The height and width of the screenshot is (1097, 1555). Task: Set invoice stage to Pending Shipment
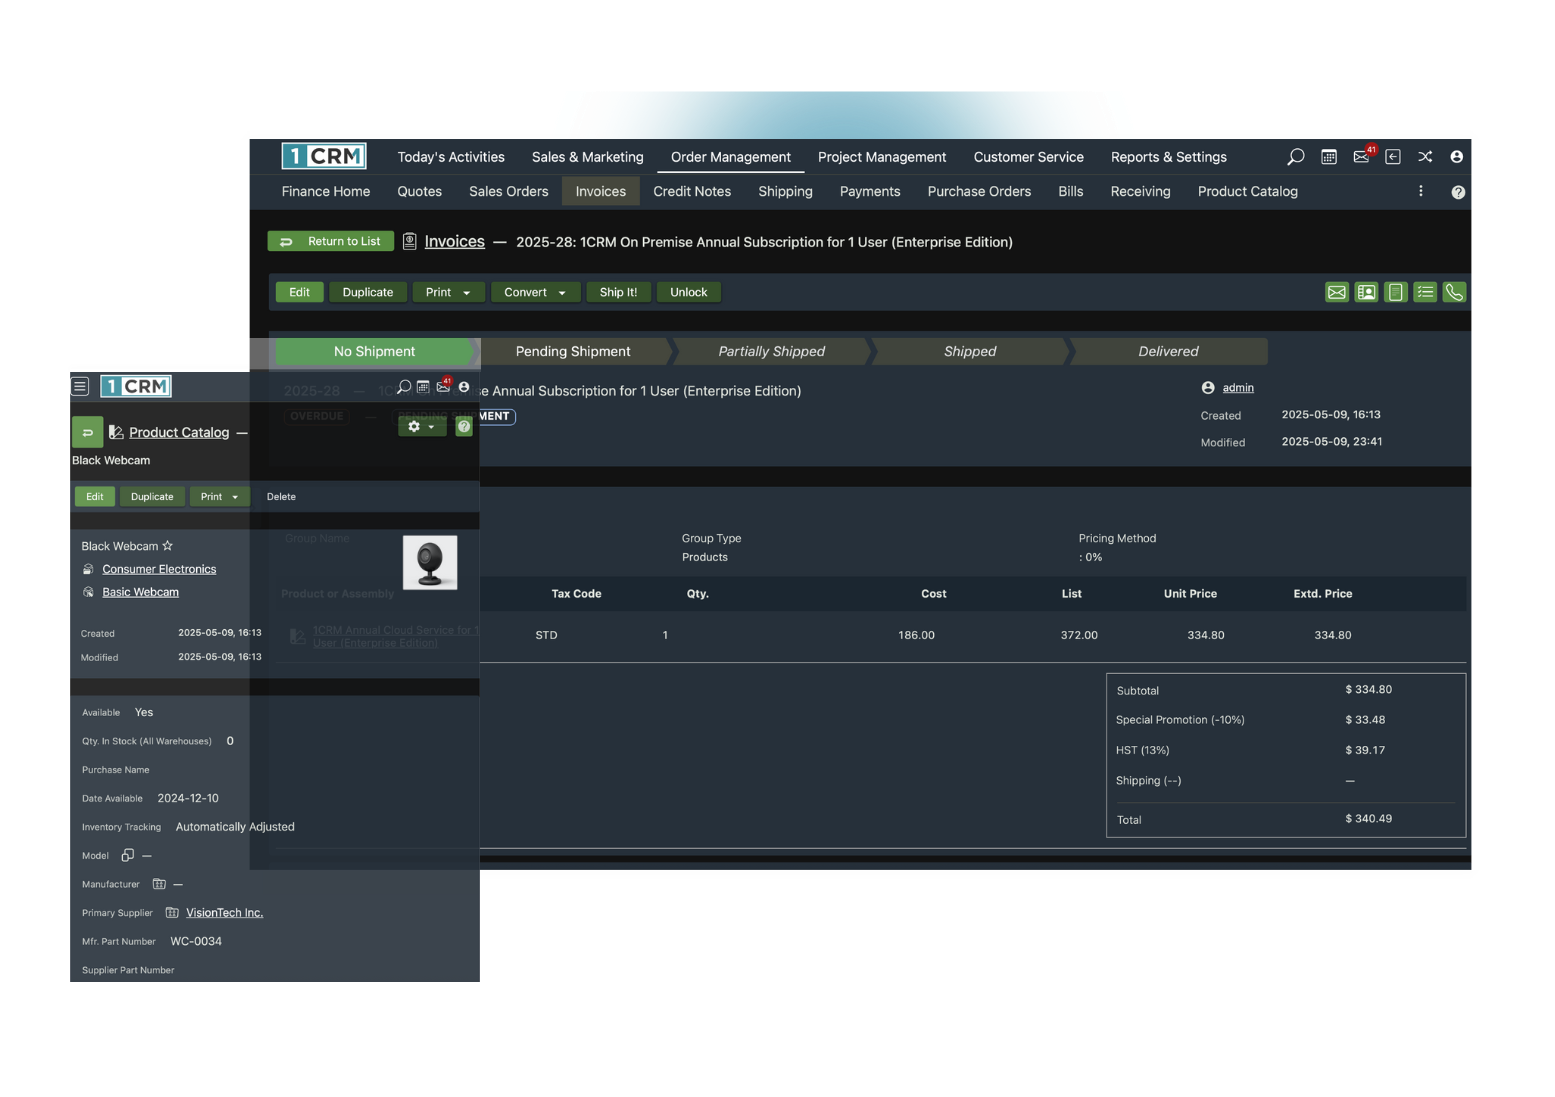[x=572, y=351]
